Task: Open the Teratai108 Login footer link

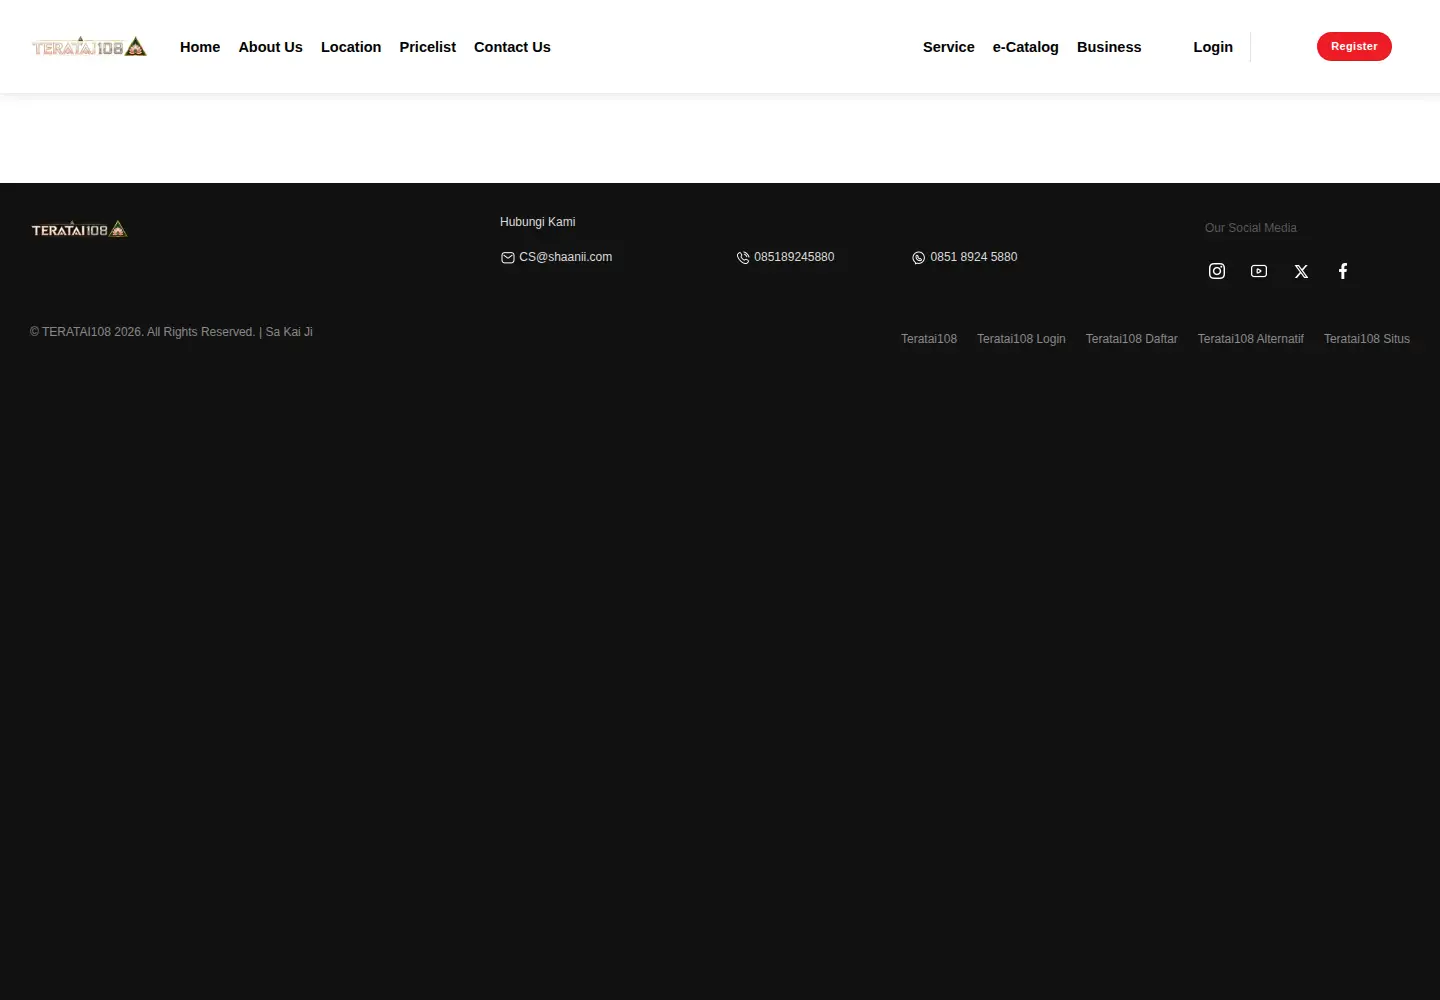Action: point(1021,339)
